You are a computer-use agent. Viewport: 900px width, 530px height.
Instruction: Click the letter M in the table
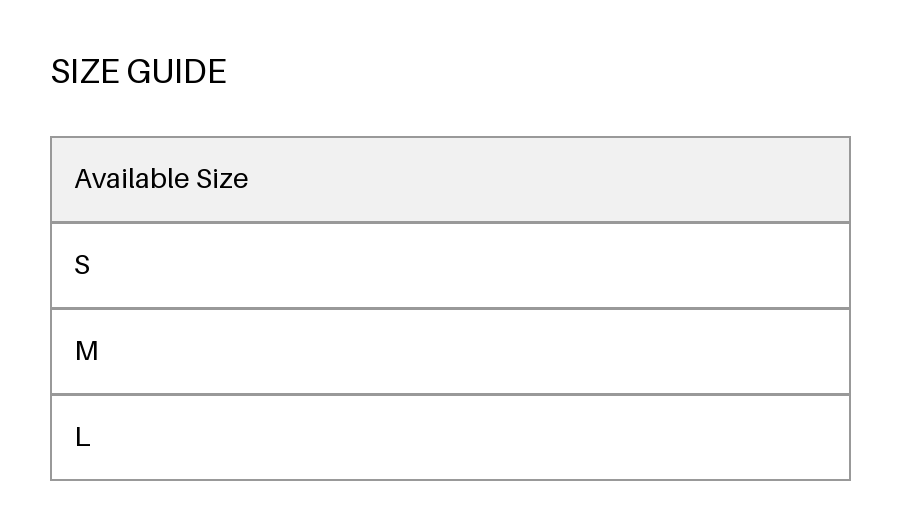[x=87, y=351]
